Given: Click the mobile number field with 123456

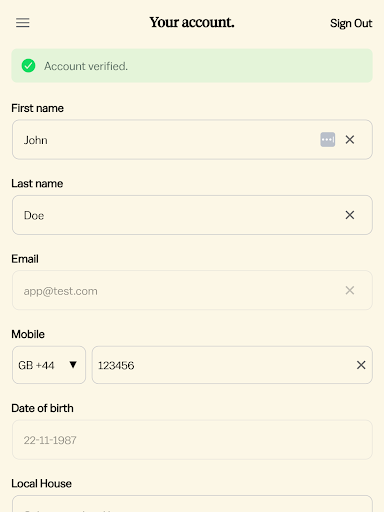Looking at the screenshot, I should 232,365.
